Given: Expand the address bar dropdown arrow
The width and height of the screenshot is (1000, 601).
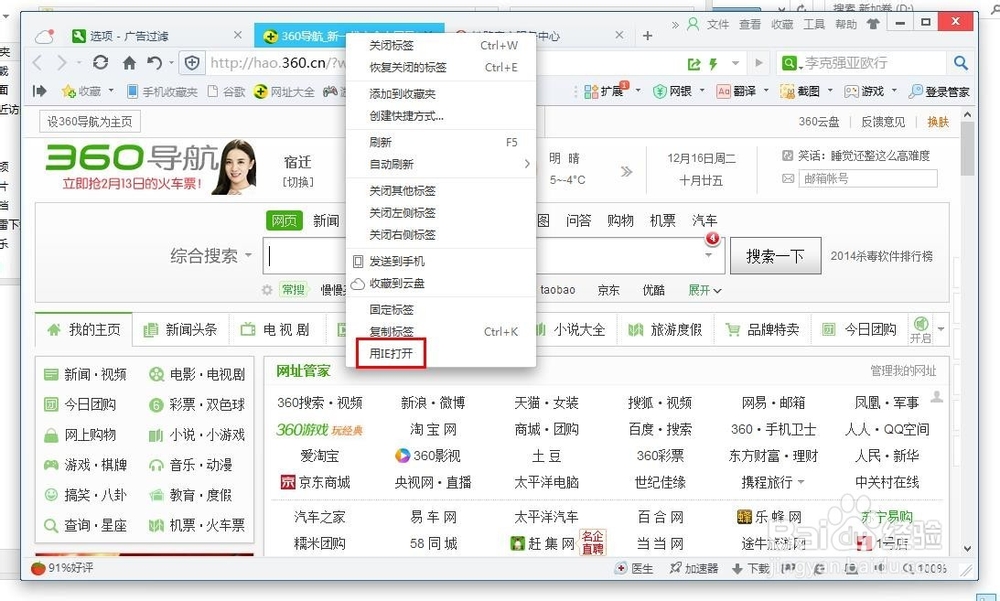Looking at the screenshot, I should (735, 63).
